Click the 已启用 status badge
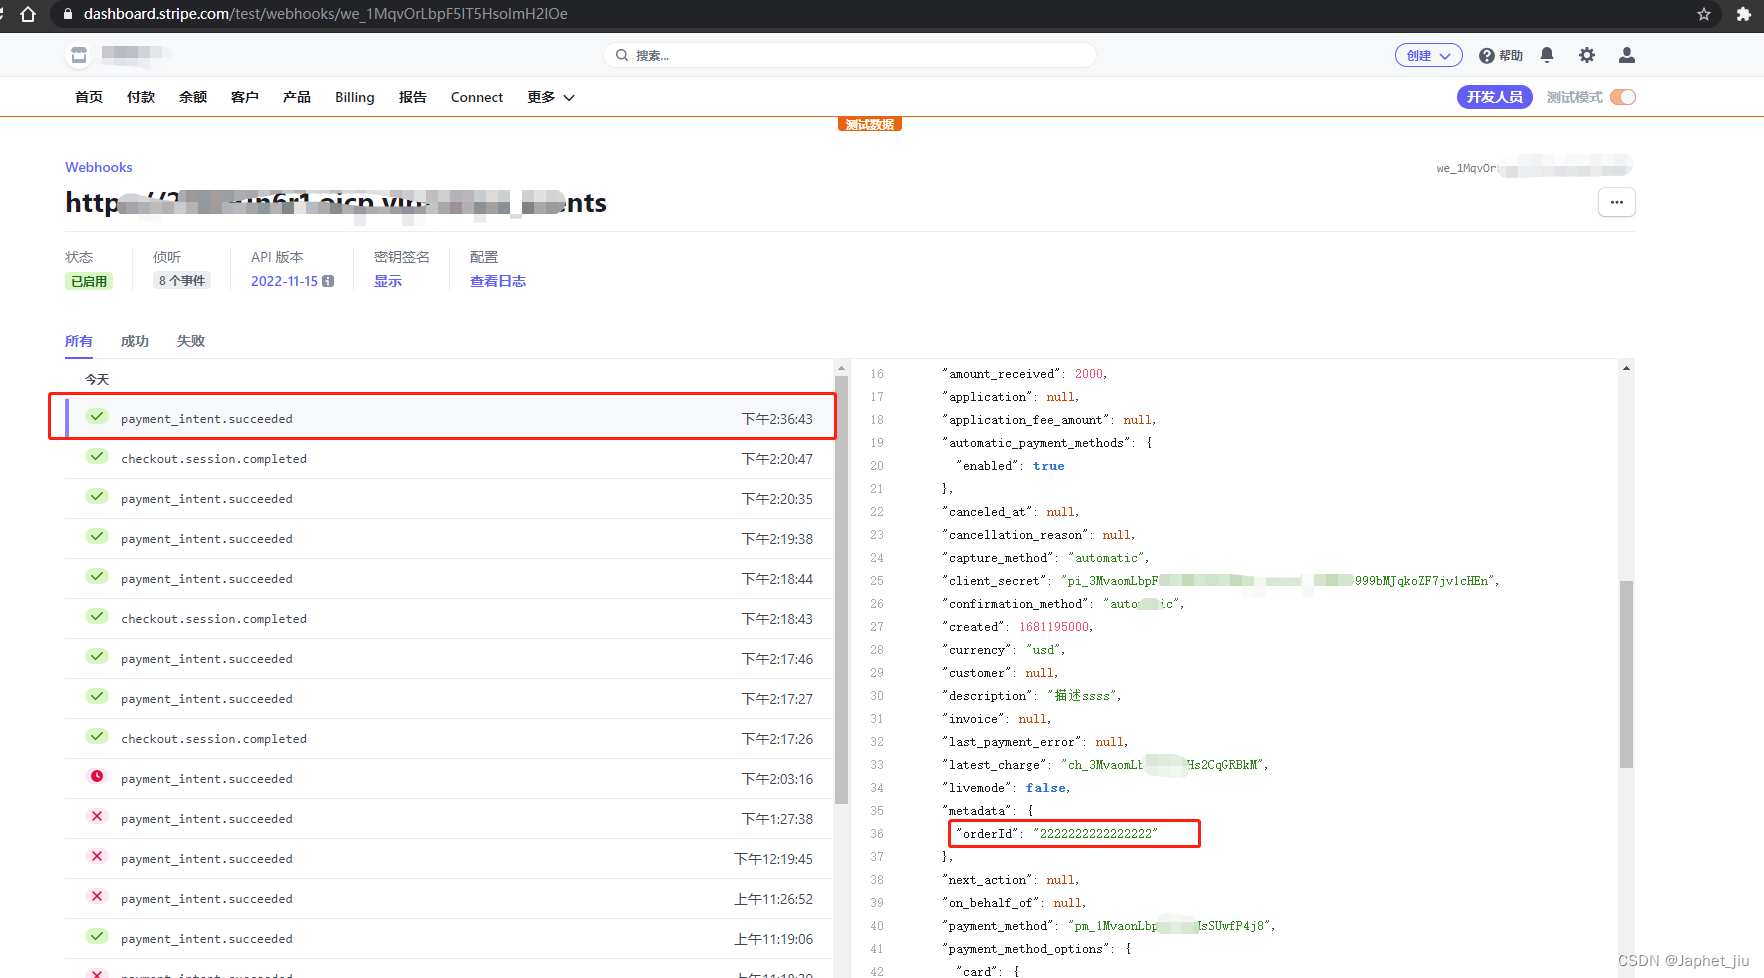This screenshot has width=1764, height=978. tap(89, 281)
